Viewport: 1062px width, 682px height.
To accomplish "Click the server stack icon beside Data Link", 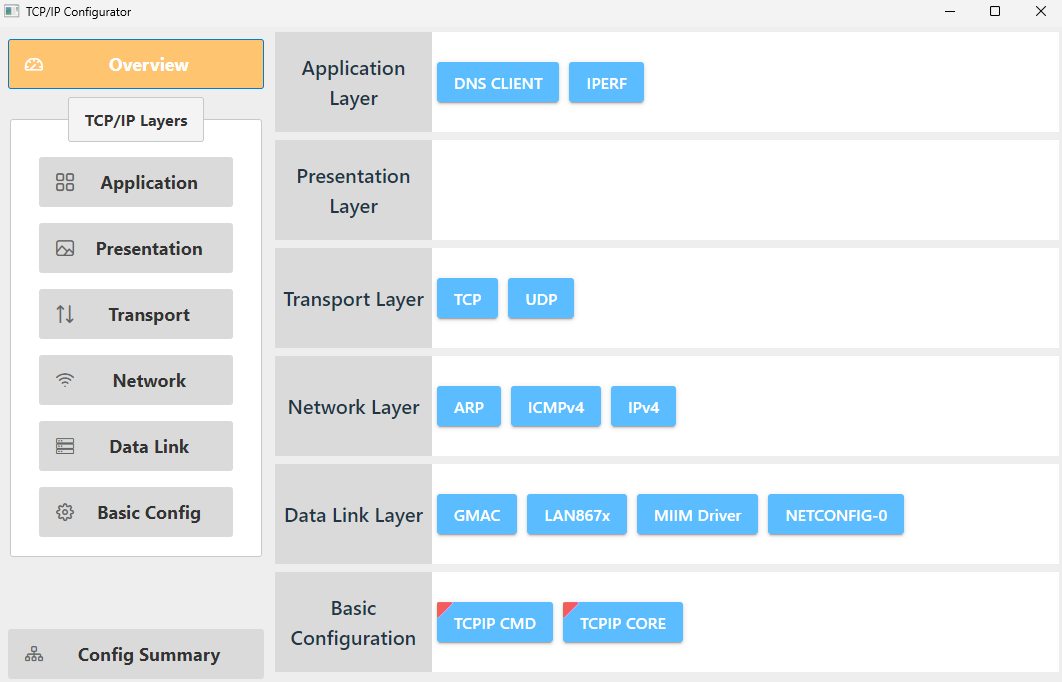I will tap(65, 446).
